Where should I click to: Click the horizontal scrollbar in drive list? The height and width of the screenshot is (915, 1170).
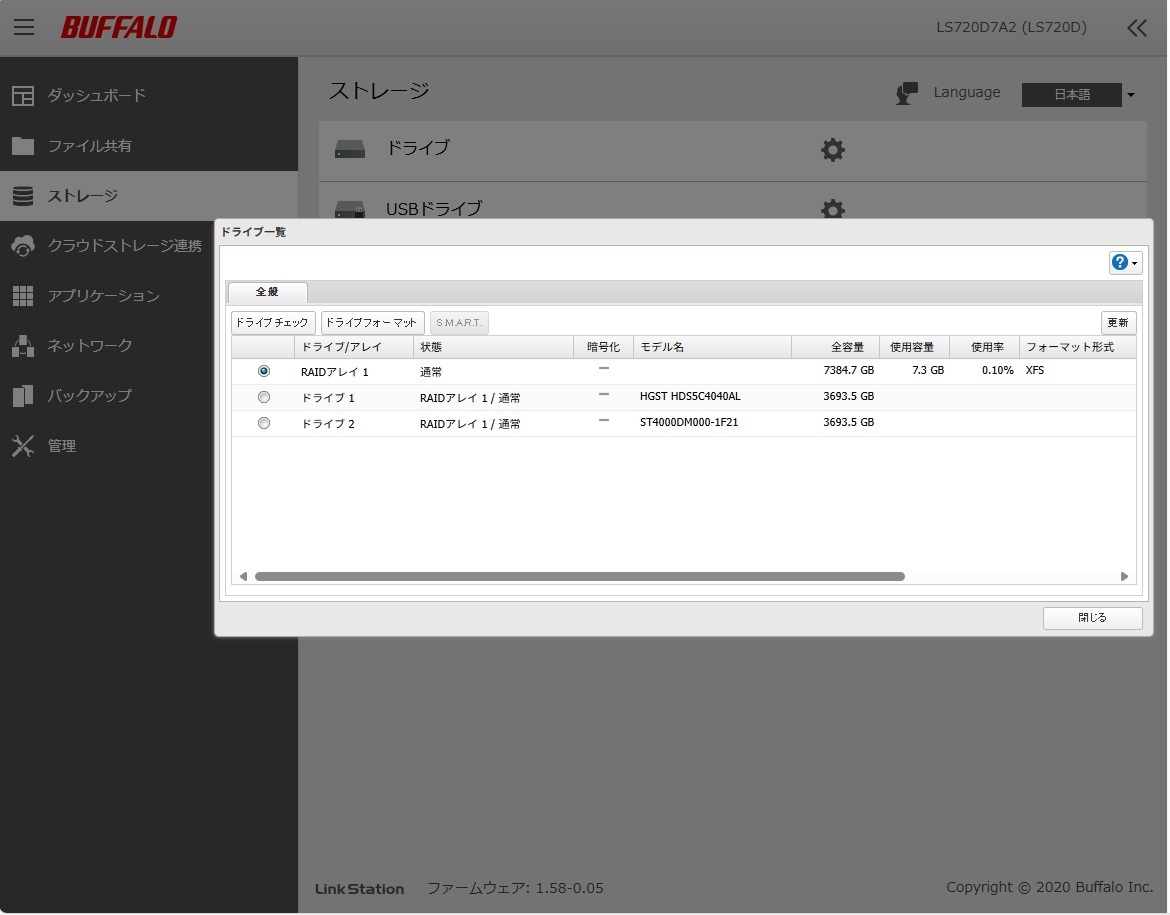[x=580, y=576]
